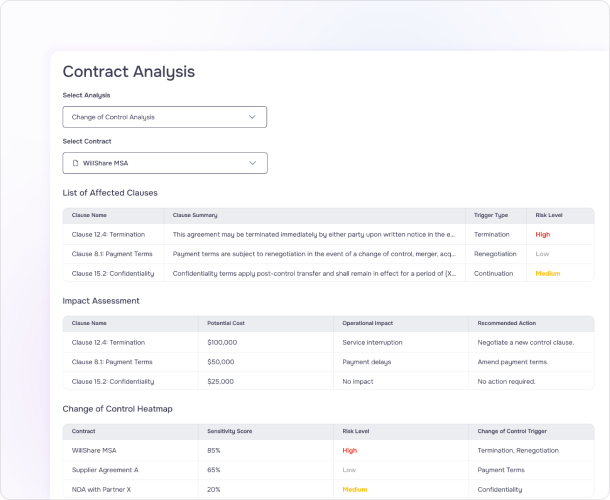610x500 pixels.
Task: Click High risk level for Clause 12.4
Action: pyautogui.click(x=543, y=235)
